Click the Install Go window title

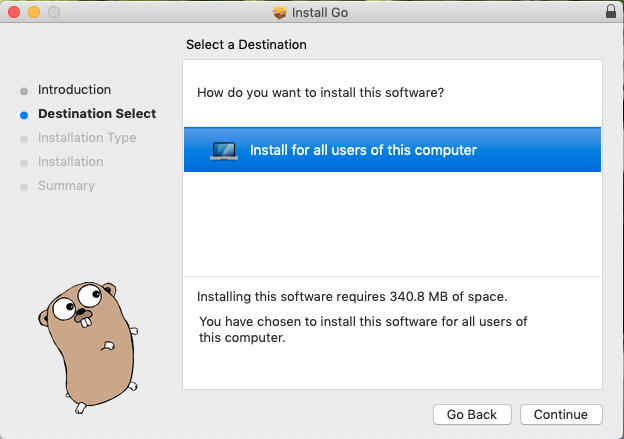click(320, 13)
